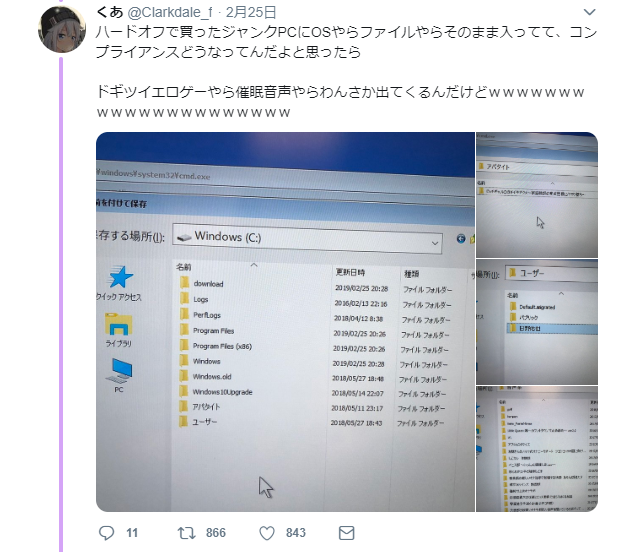Screen dimensions: 633x552
Task: Like the tweet with the heart icon
Action: tap(267, 533)
